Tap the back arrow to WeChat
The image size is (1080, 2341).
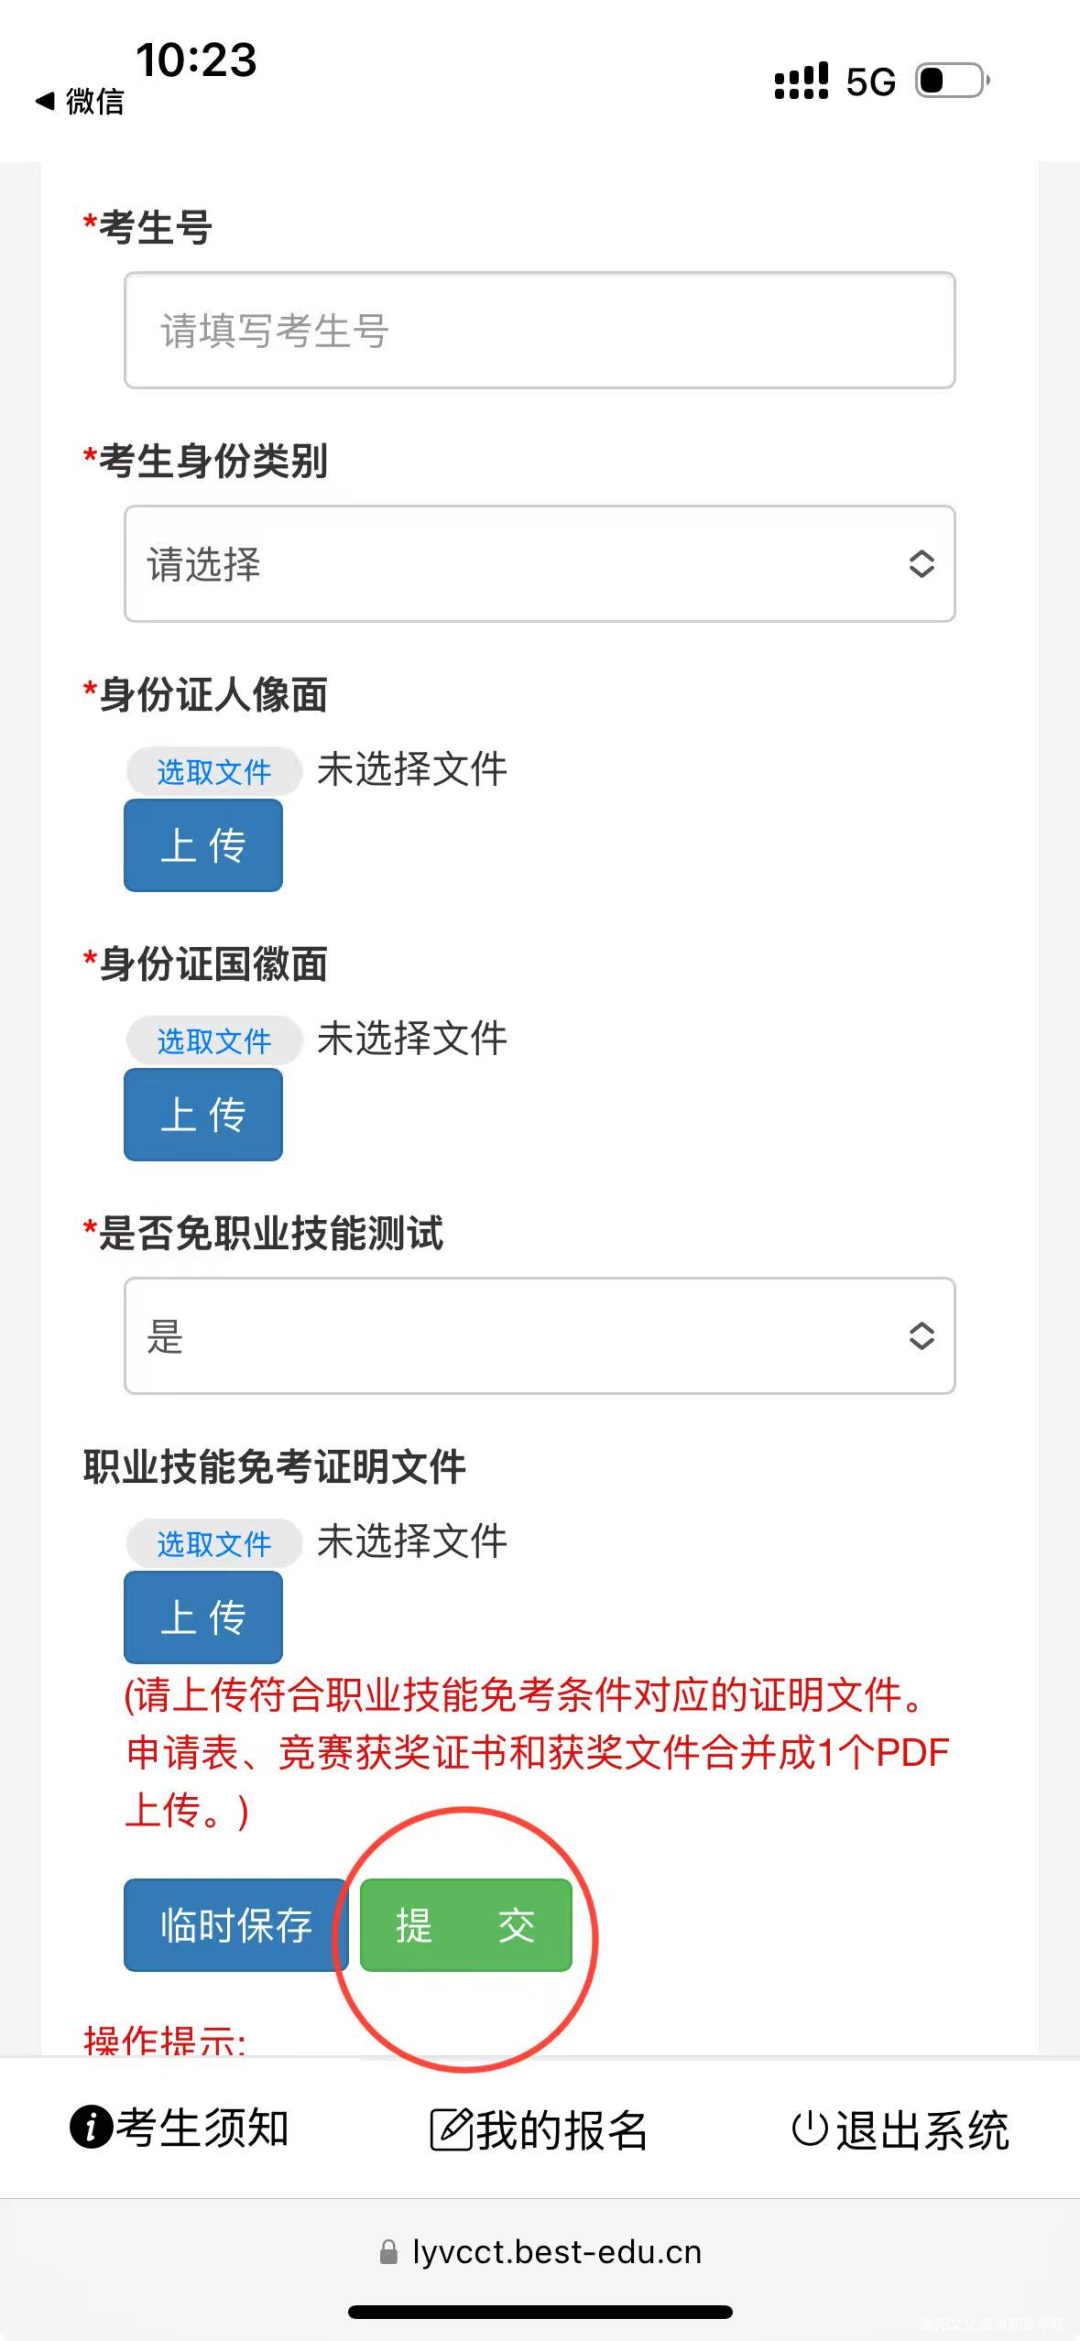pyautogui.click(x=46, y=101)
